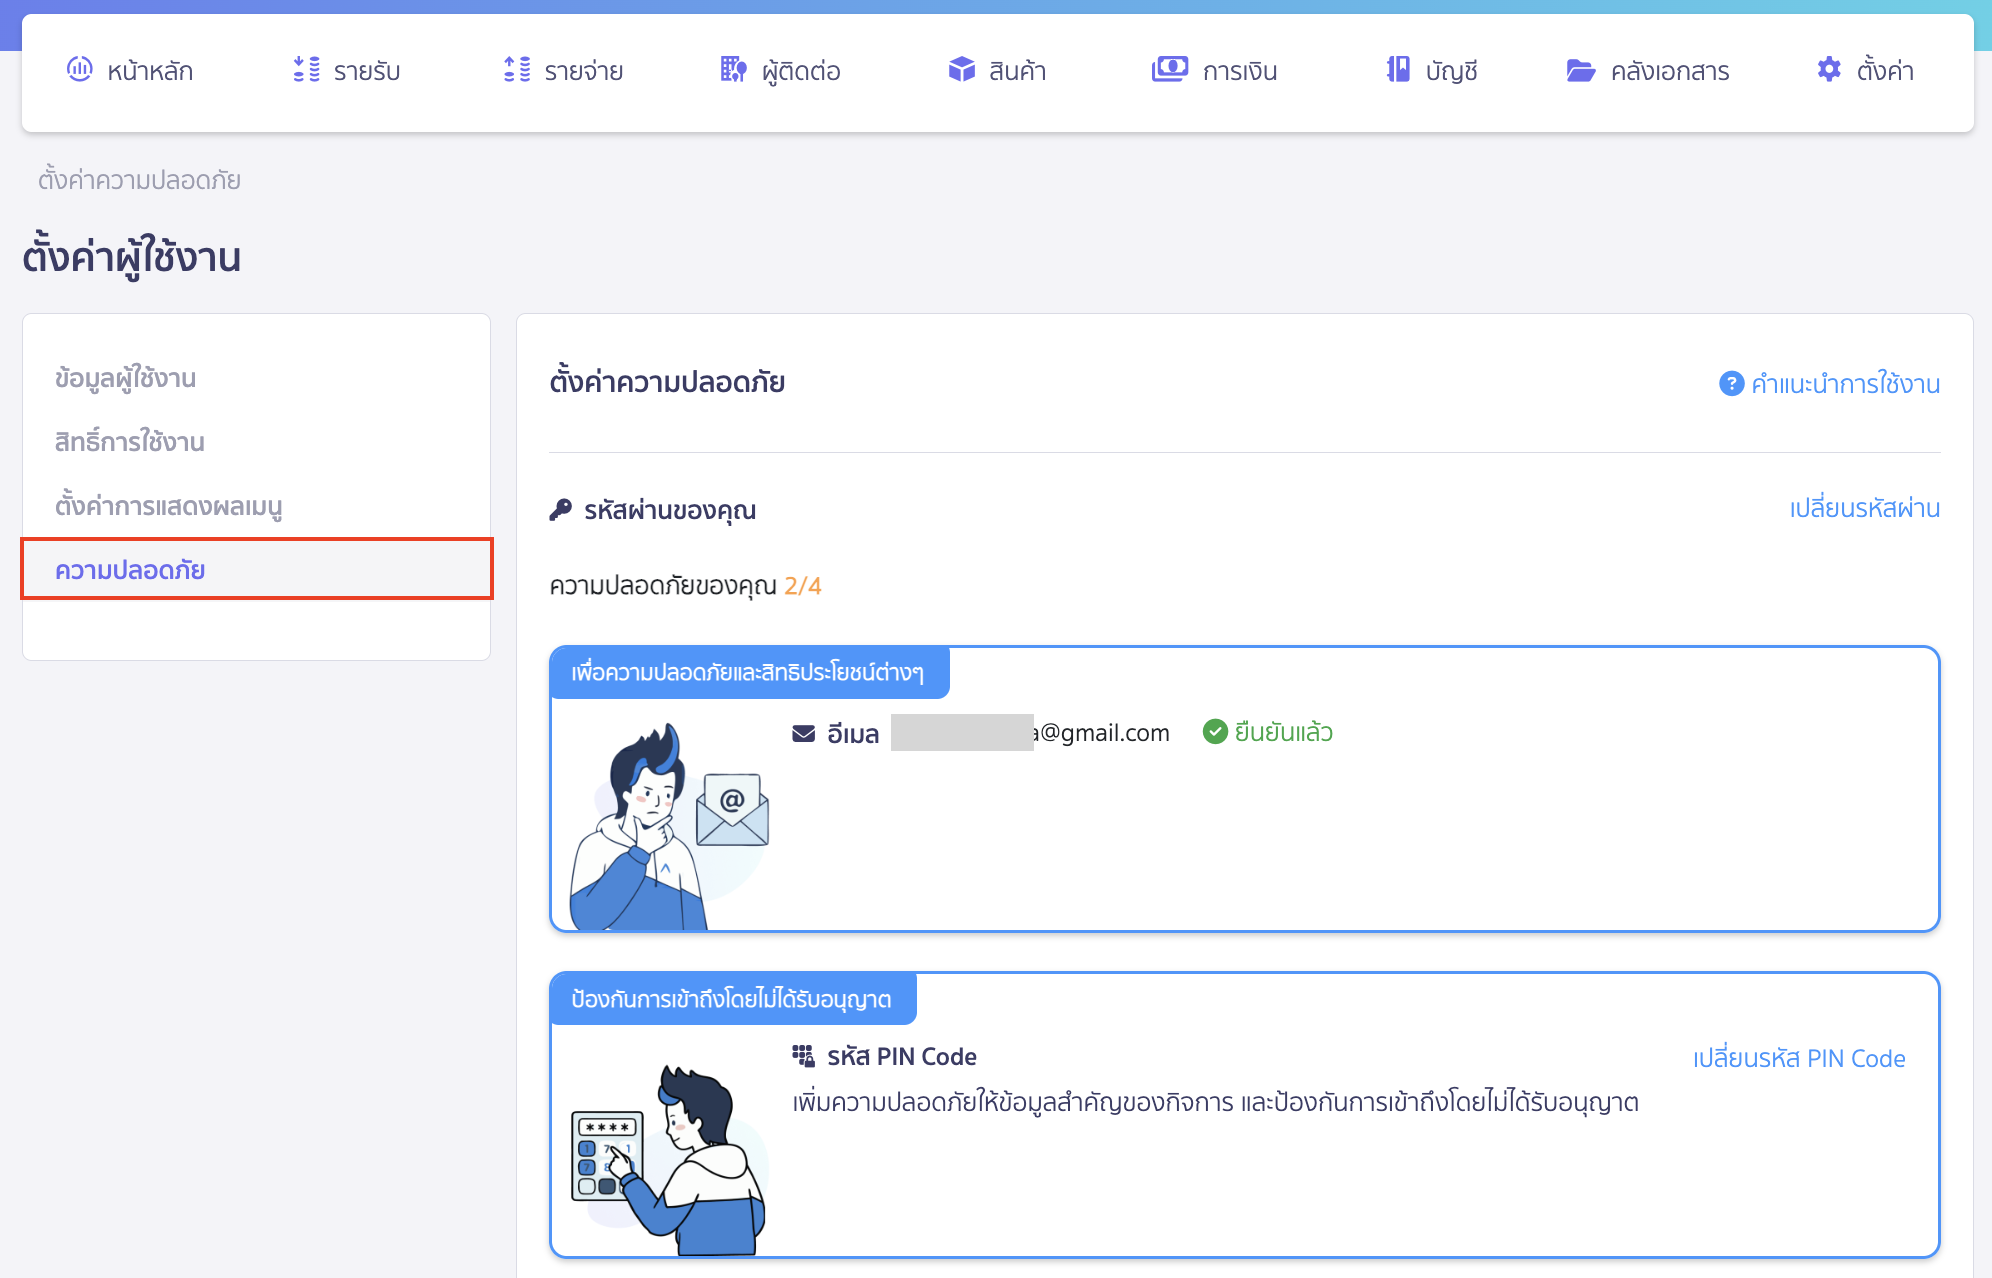Open finance with the การเงิน icon
Image resolution: width=1992 pixels, height=1278 pixels.
[x=1168, y=70]
